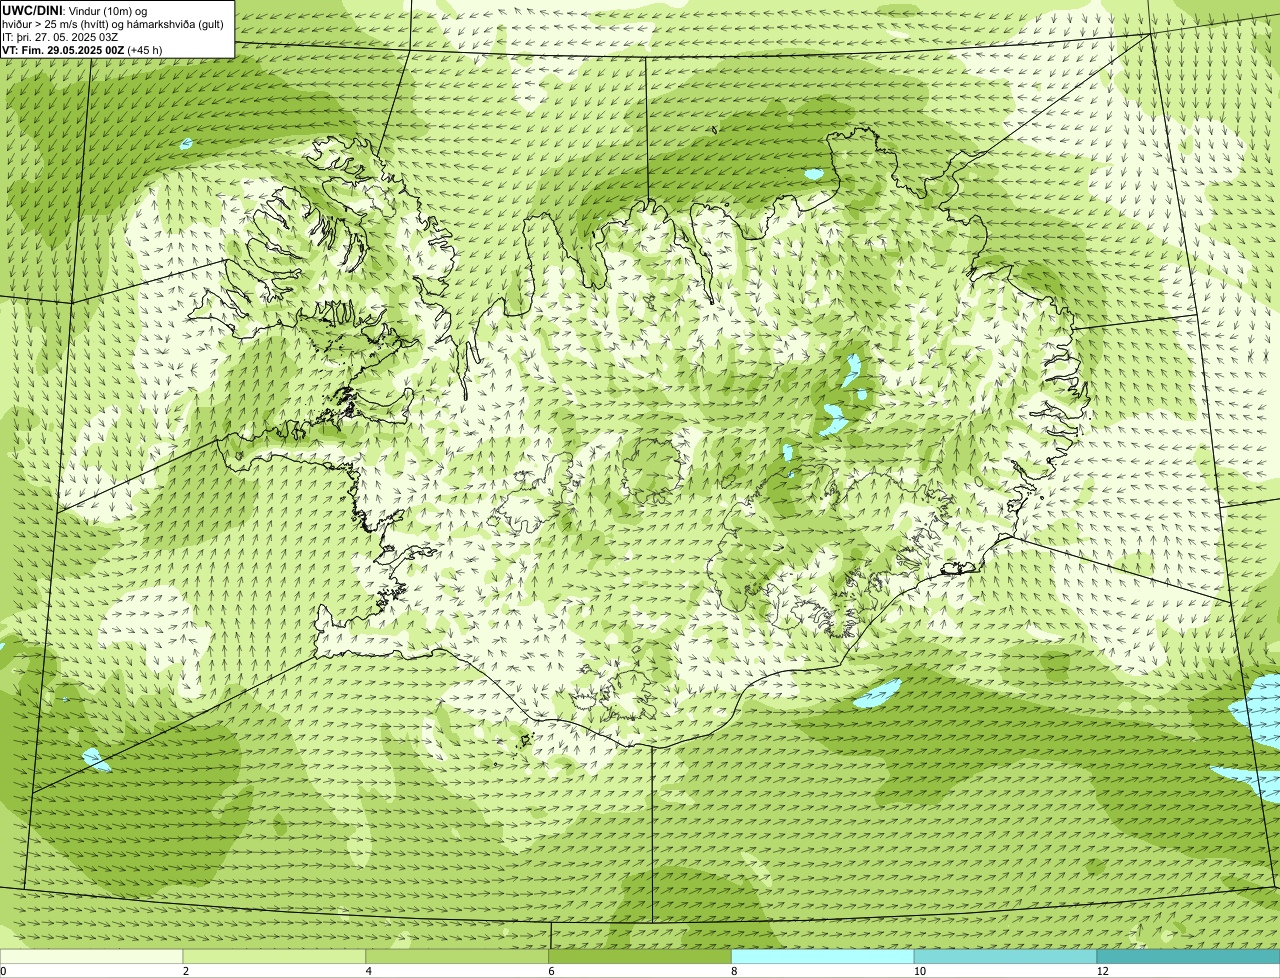
Task: Click the pale 0–2 legend color segment
Action: pyautogui.click(x=92, y=957)
